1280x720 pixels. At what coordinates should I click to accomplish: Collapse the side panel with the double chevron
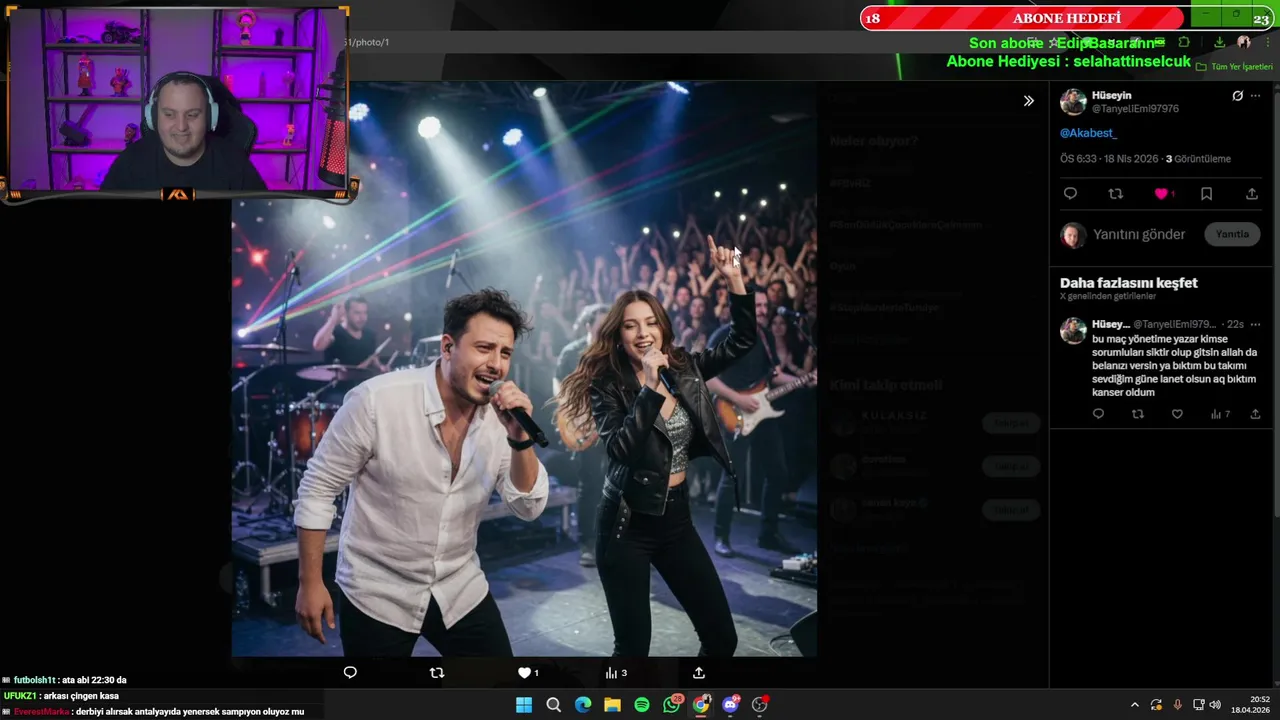[x=1028, y=101]
